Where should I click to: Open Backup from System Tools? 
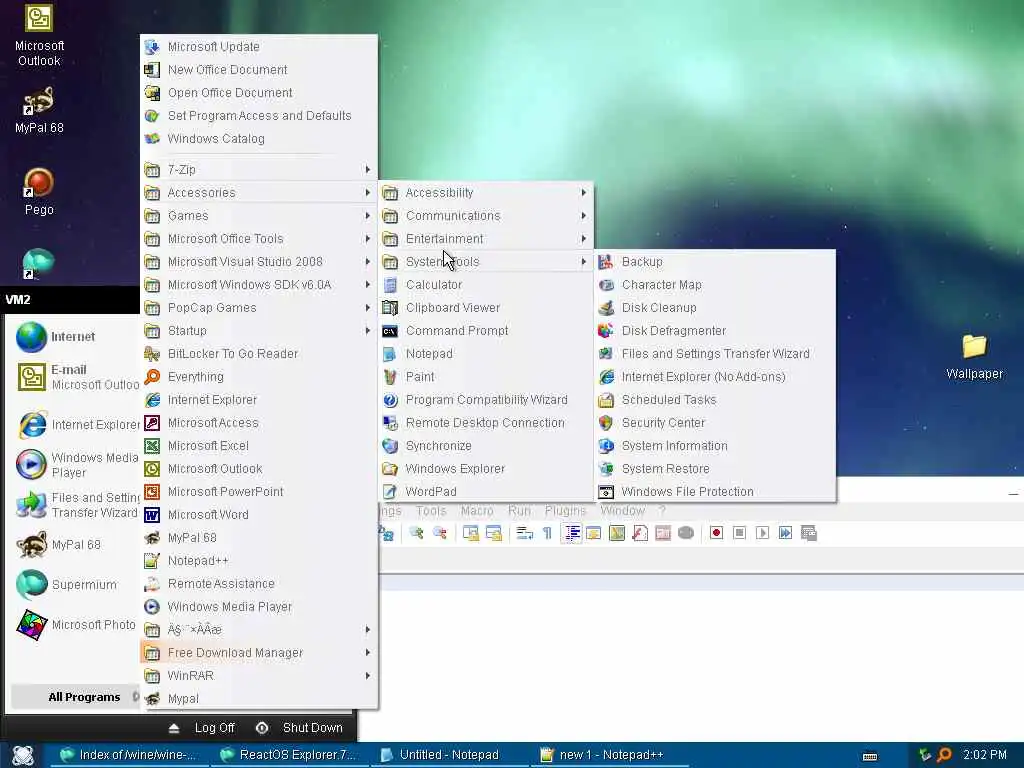[x=715, y=262]
